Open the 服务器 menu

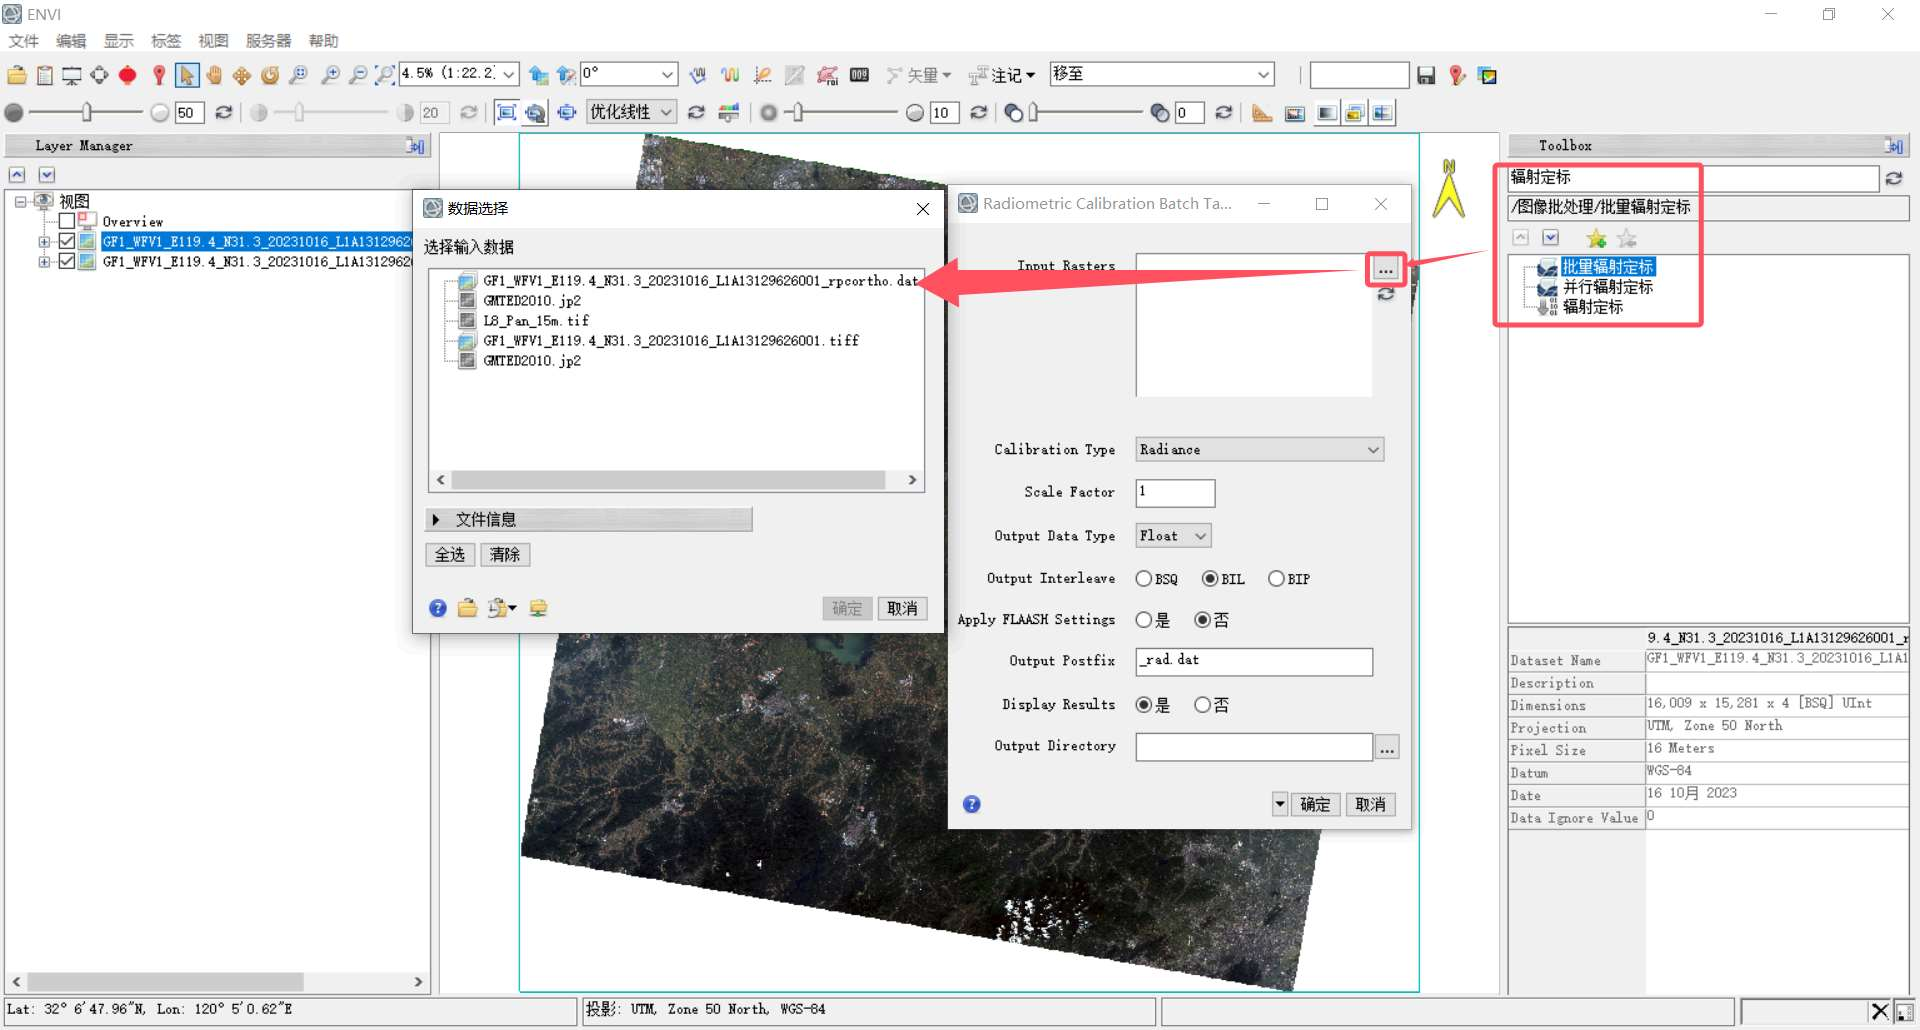pyautogui.click(x=268, y=41)
